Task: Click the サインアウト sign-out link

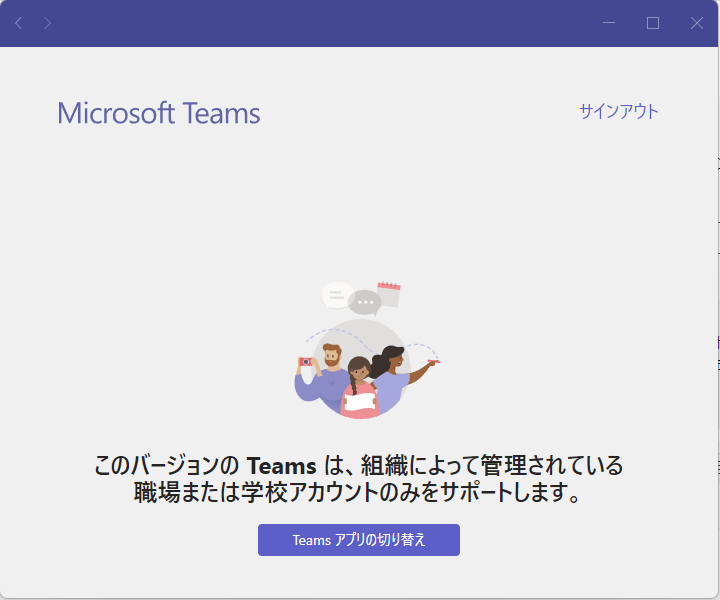Action: click(x=619, y=112)
